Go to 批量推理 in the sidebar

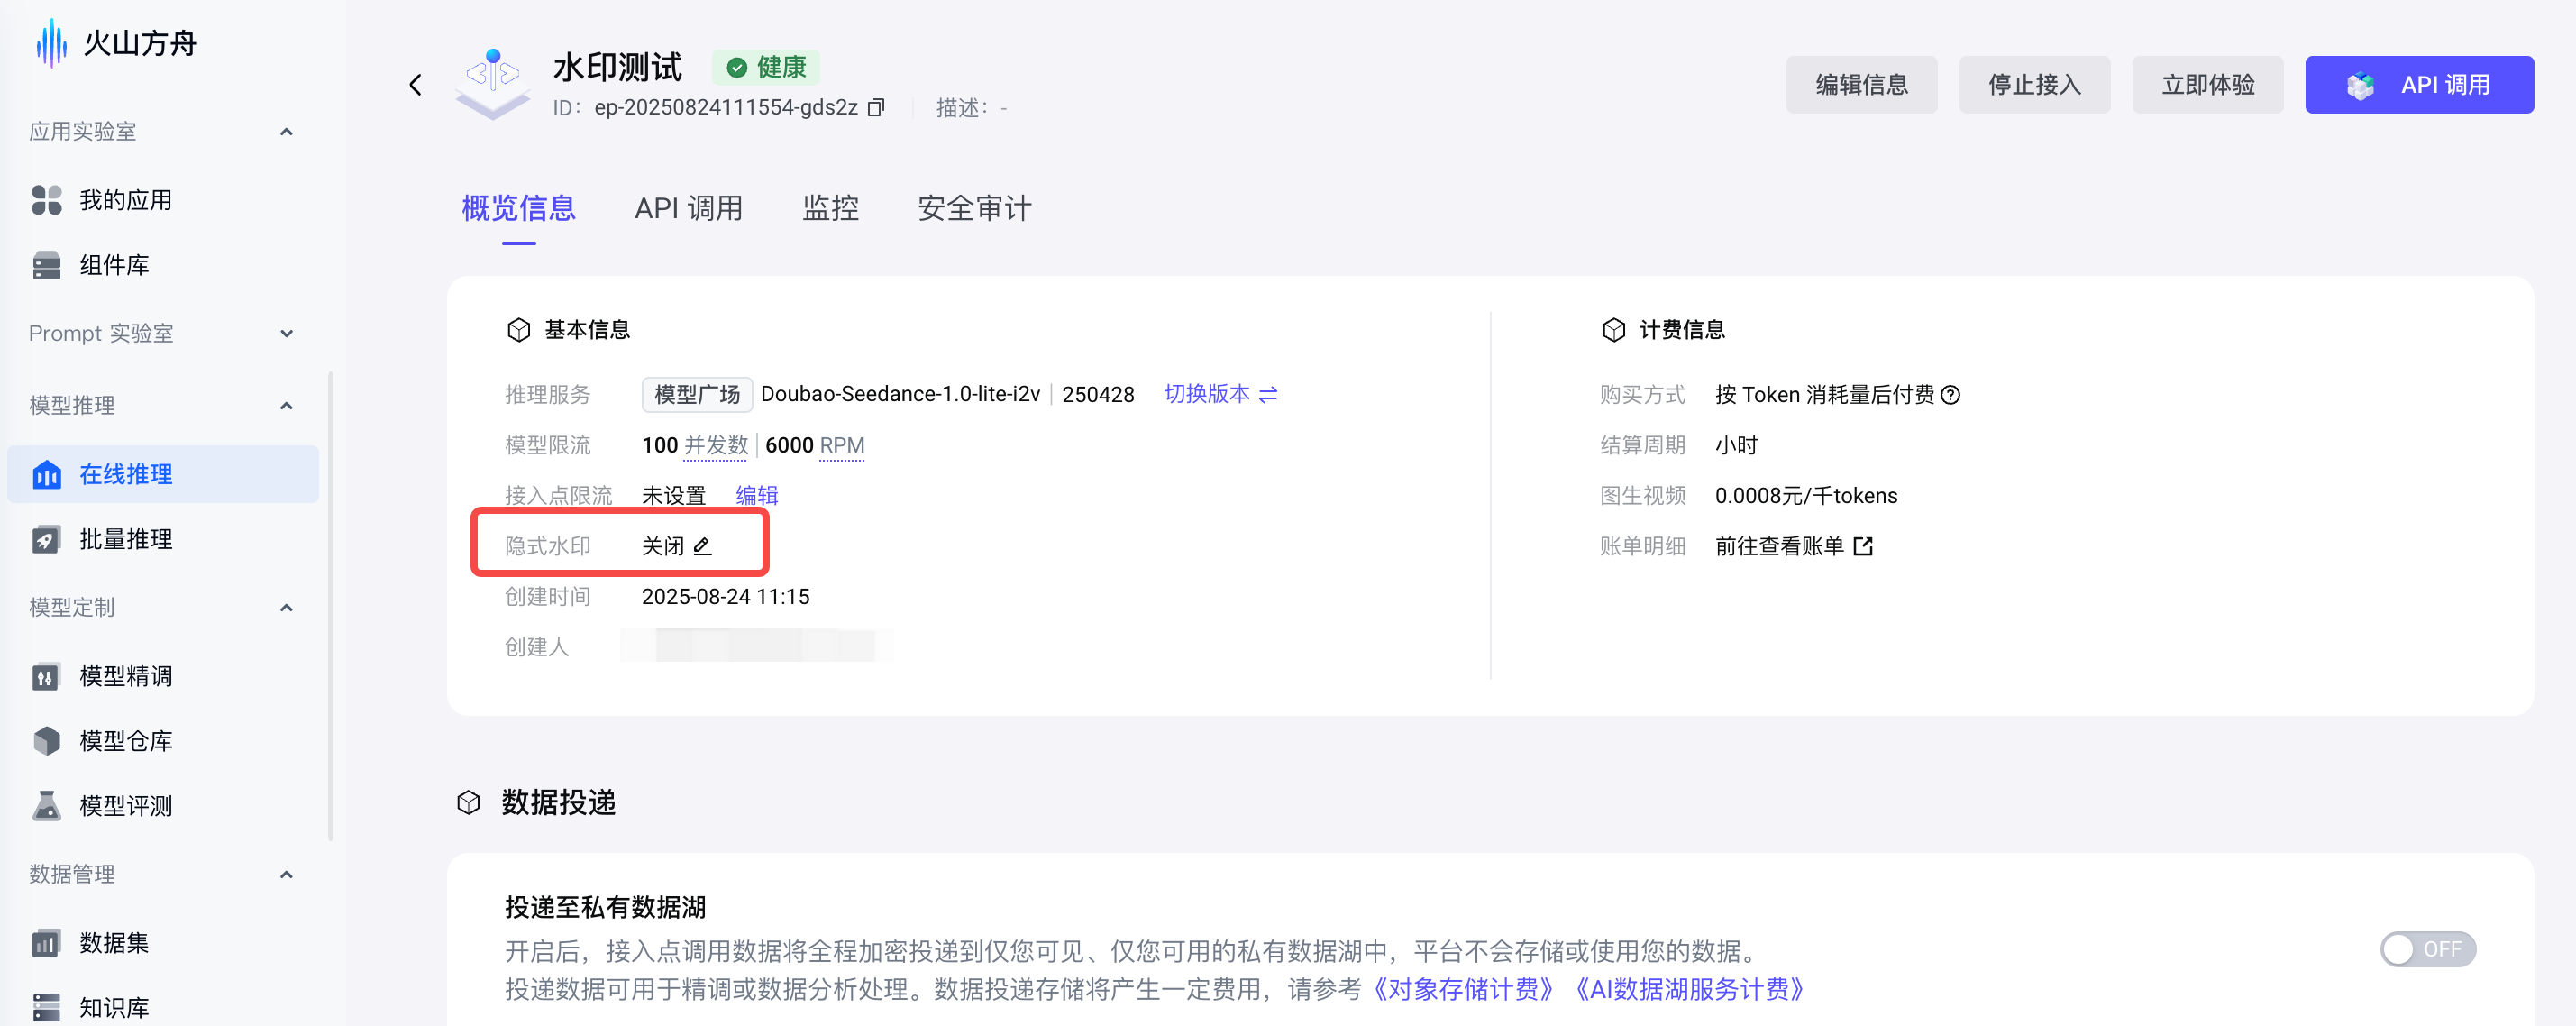point(125,539)
